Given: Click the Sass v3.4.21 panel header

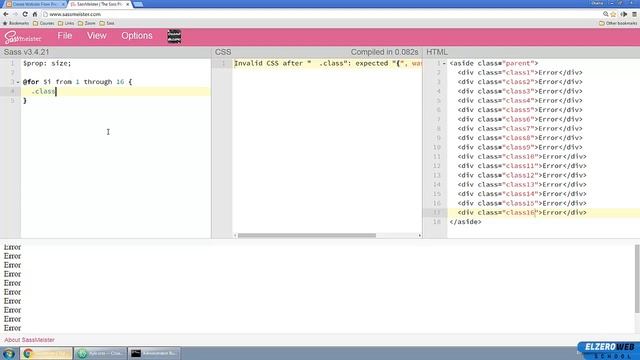Looking at the screenshot, I should point(26,52).
